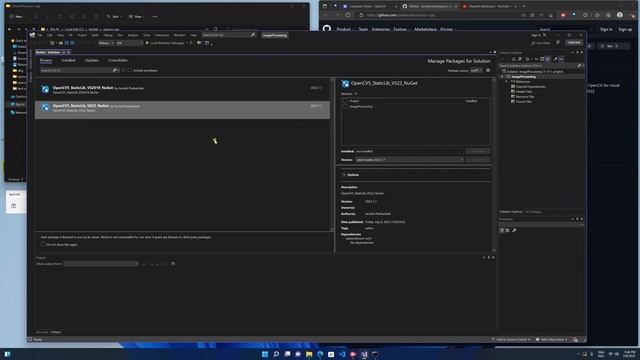Open Search on the Windows taskbar
640x360 pixels.
(276, 354)
